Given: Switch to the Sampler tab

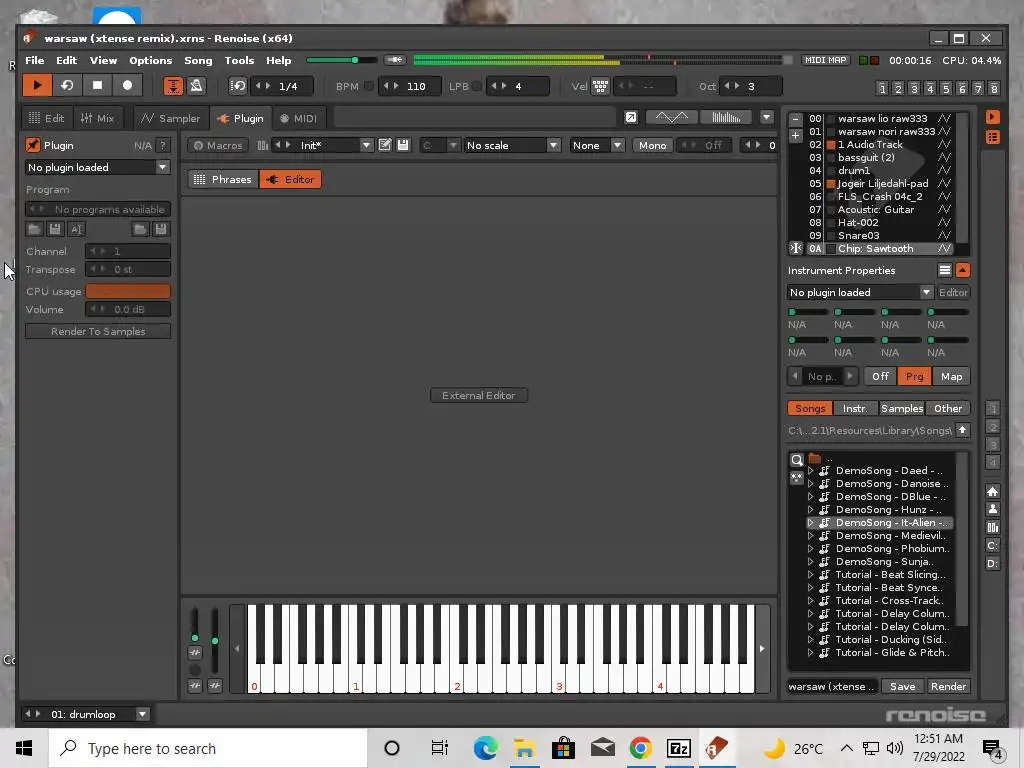Looking at the screenshot, I should 170,118.
